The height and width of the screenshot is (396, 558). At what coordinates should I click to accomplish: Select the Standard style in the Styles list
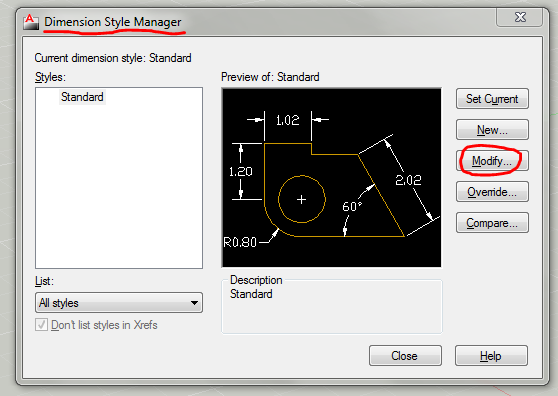82,97
